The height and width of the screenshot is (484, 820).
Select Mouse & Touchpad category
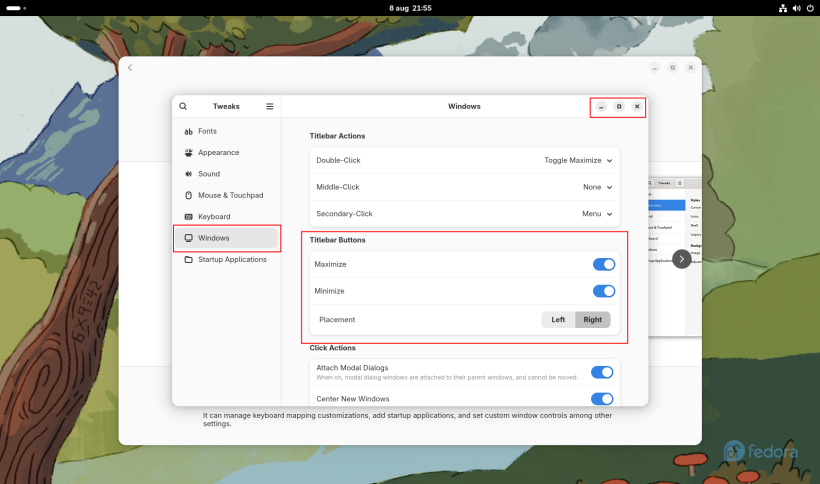pos(226,195)
